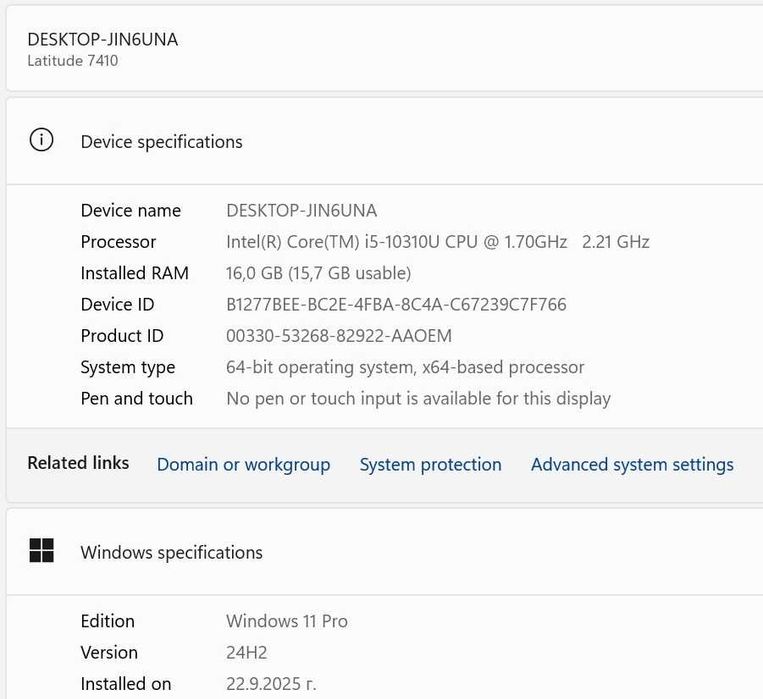
Task: Collapse the Device specifications section header
Action: click(x=400, y=141)
